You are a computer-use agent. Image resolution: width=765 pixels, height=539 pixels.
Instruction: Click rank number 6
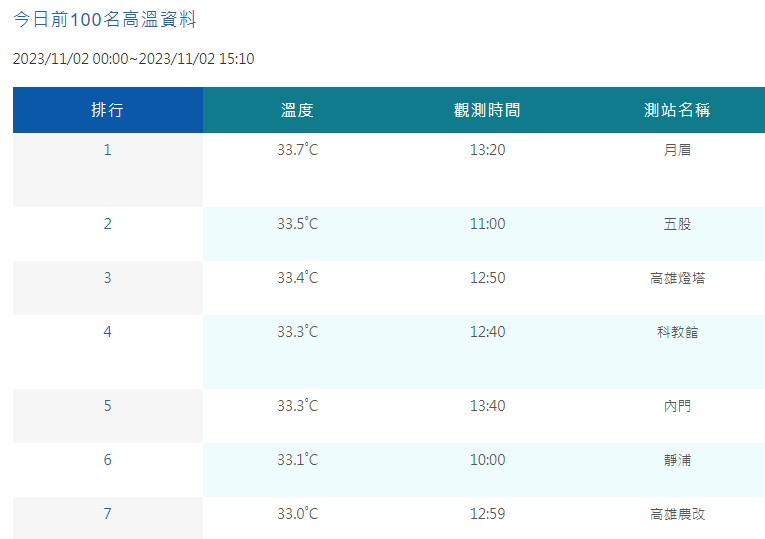click(107, 460)
